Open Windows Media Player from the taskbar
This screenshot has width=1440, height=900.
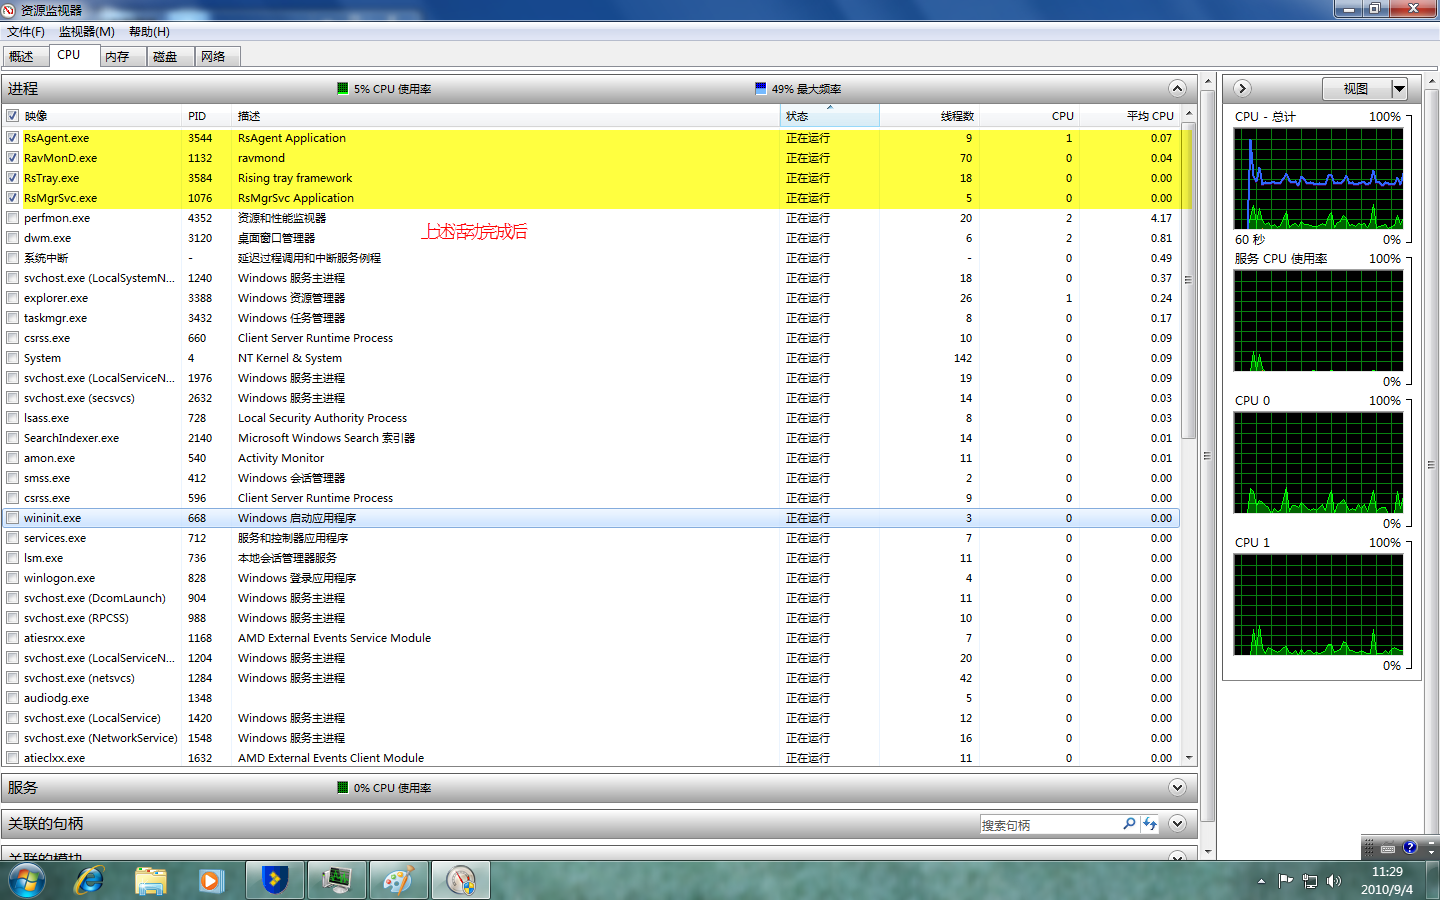[x=210, y=881]
